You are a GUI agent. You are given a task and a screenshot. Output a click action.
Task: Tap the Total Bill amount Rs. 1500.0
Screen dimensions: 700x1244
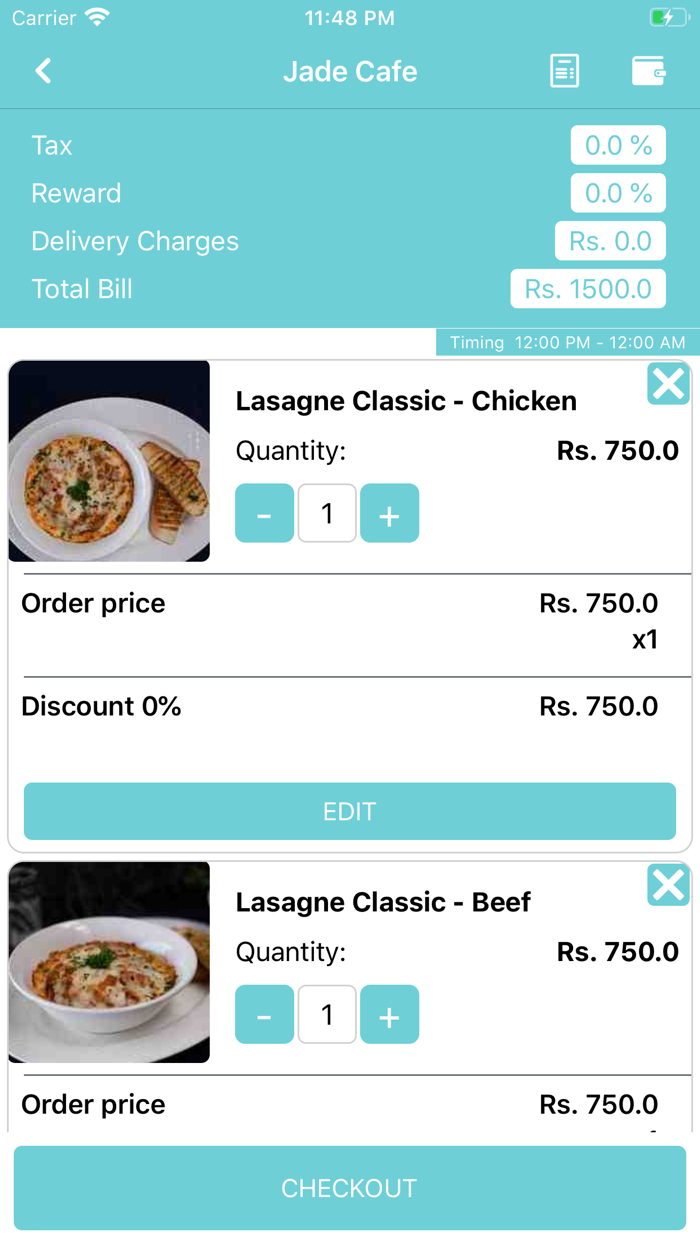tap(588, 290)
